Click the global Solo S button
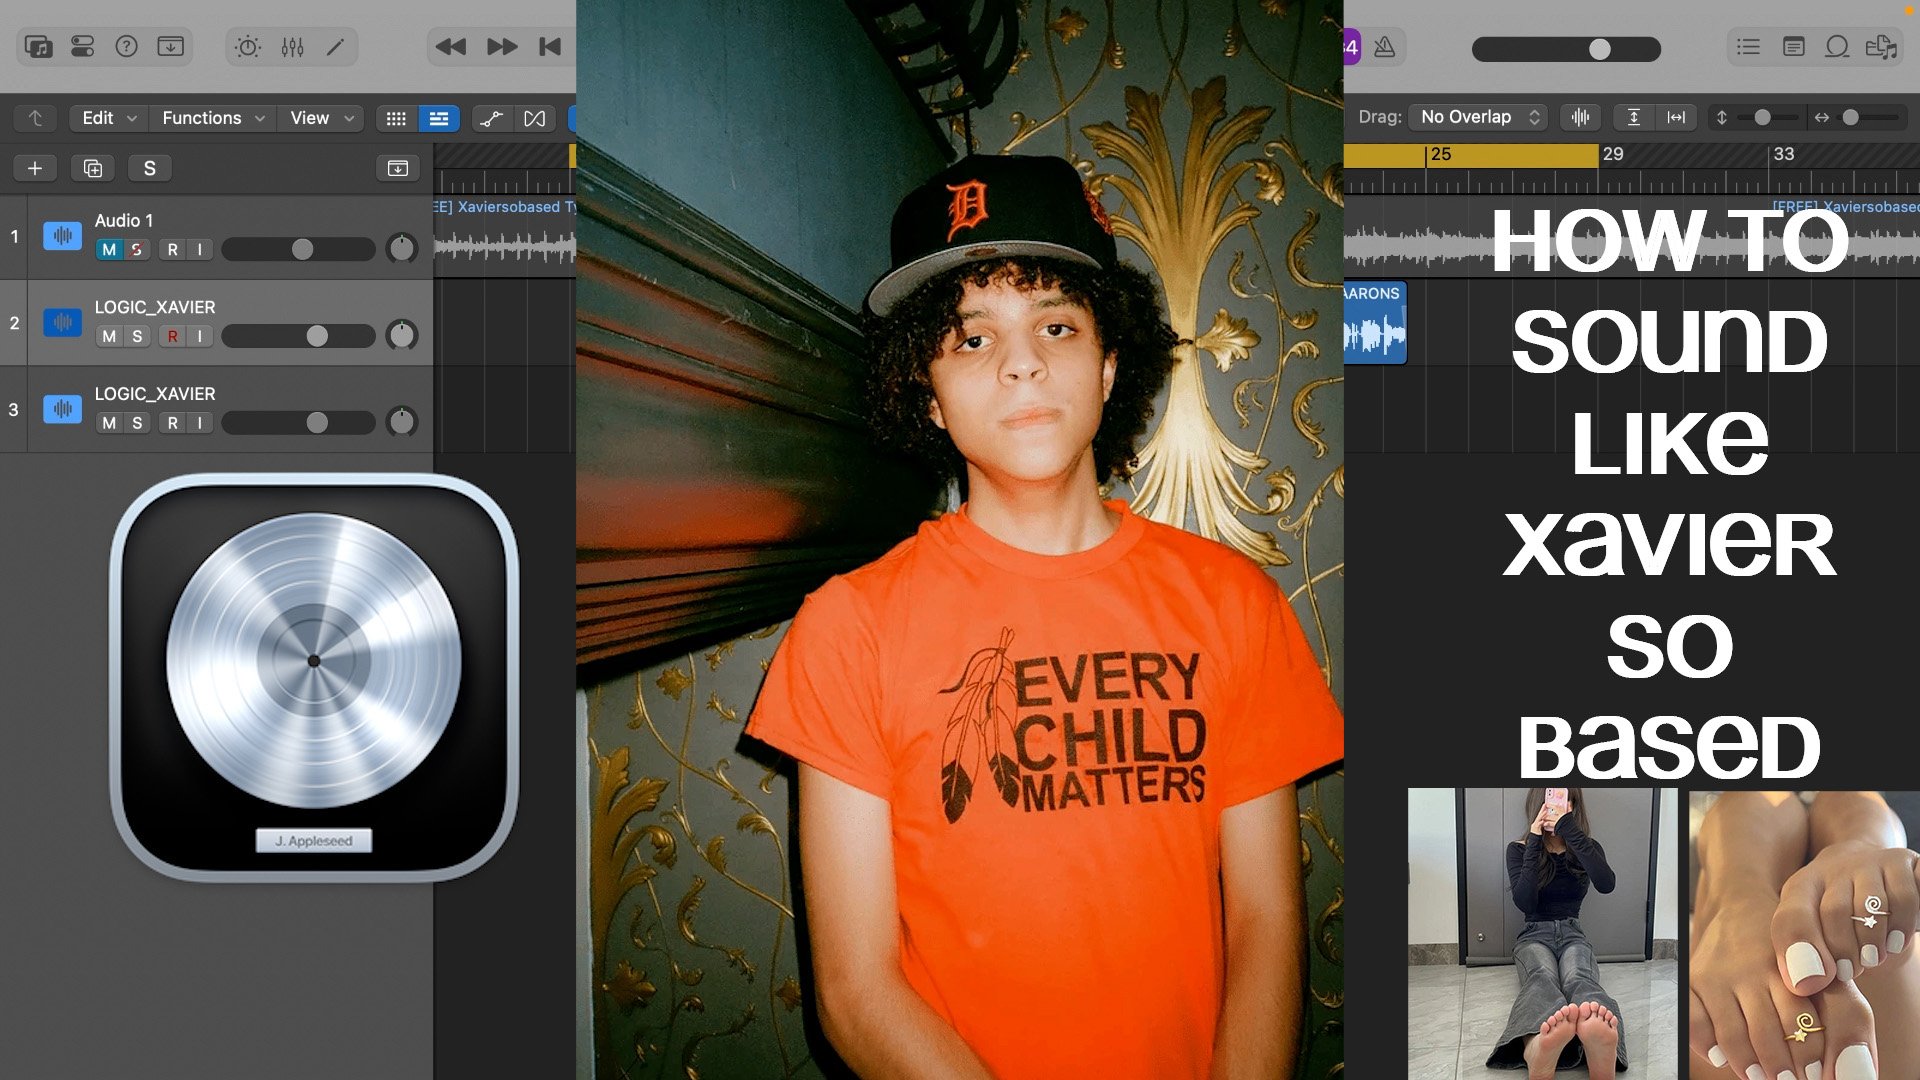1920x1080 pixels. [150, 168]
